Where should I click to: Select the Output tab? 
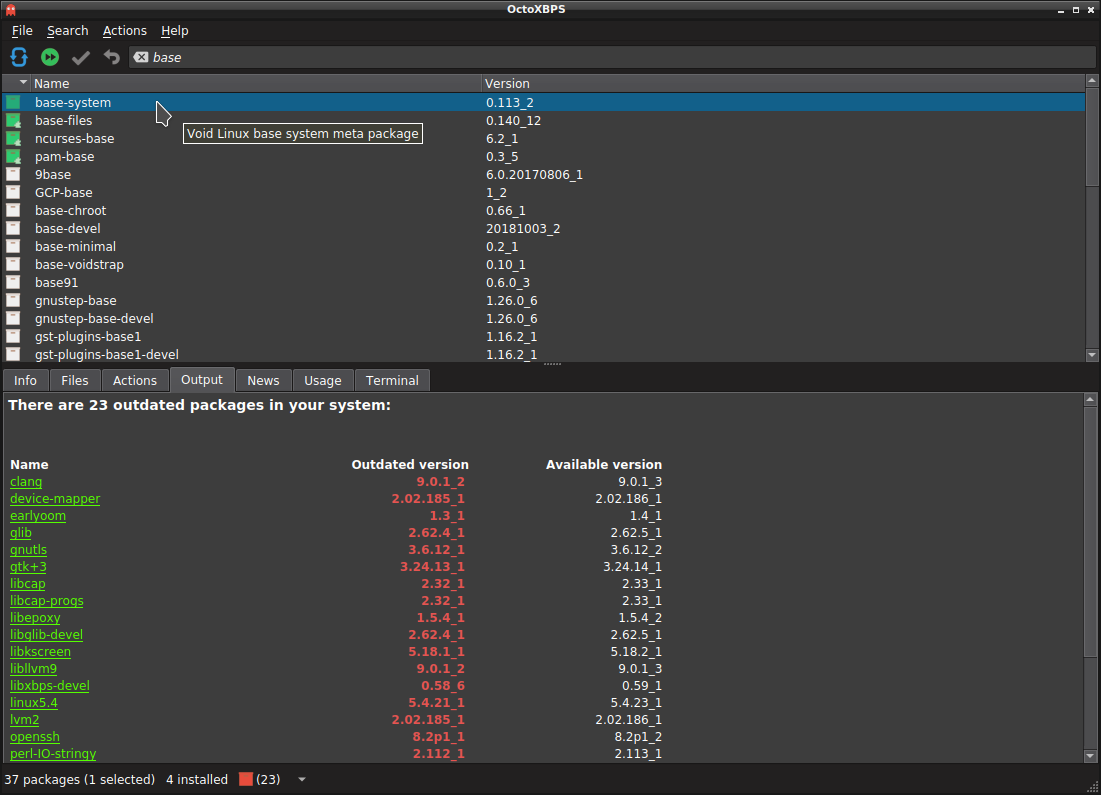point(202,379)
